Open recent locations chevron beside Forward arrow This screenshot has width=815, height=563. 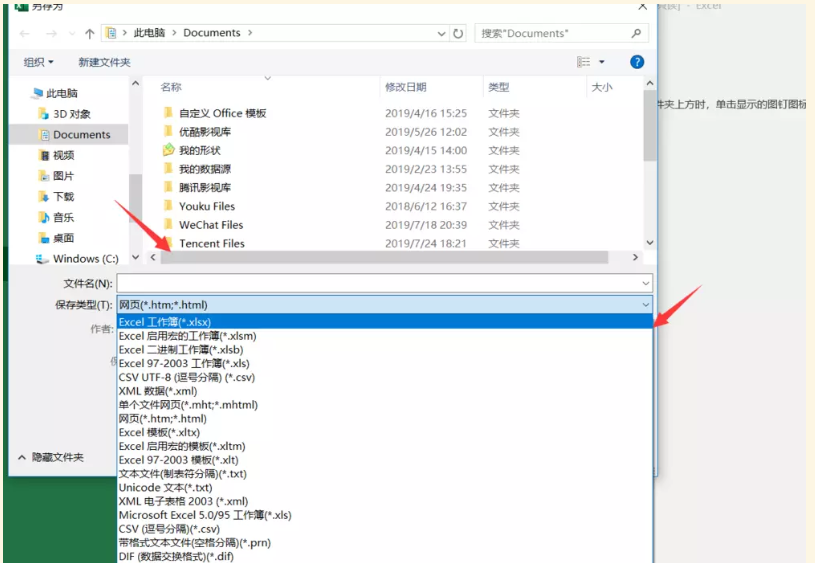[72, 34]
